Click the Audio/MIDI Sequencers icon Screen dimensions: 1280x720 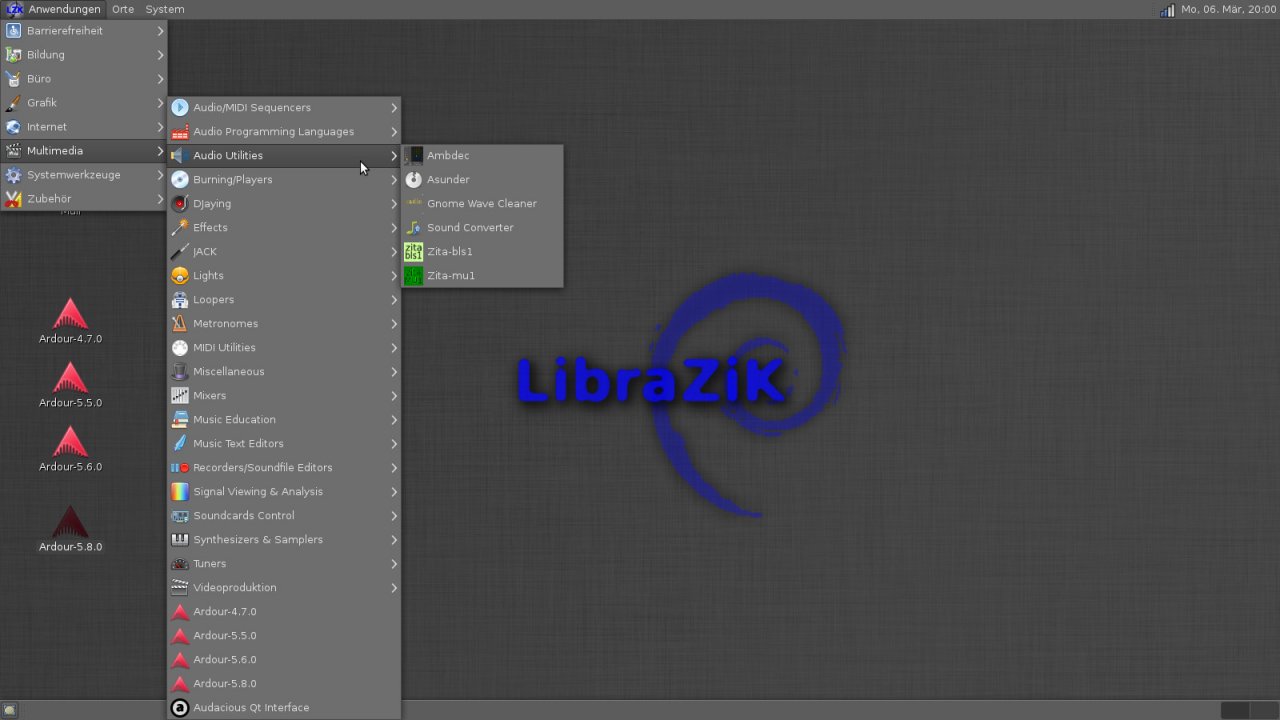point(180,108)
